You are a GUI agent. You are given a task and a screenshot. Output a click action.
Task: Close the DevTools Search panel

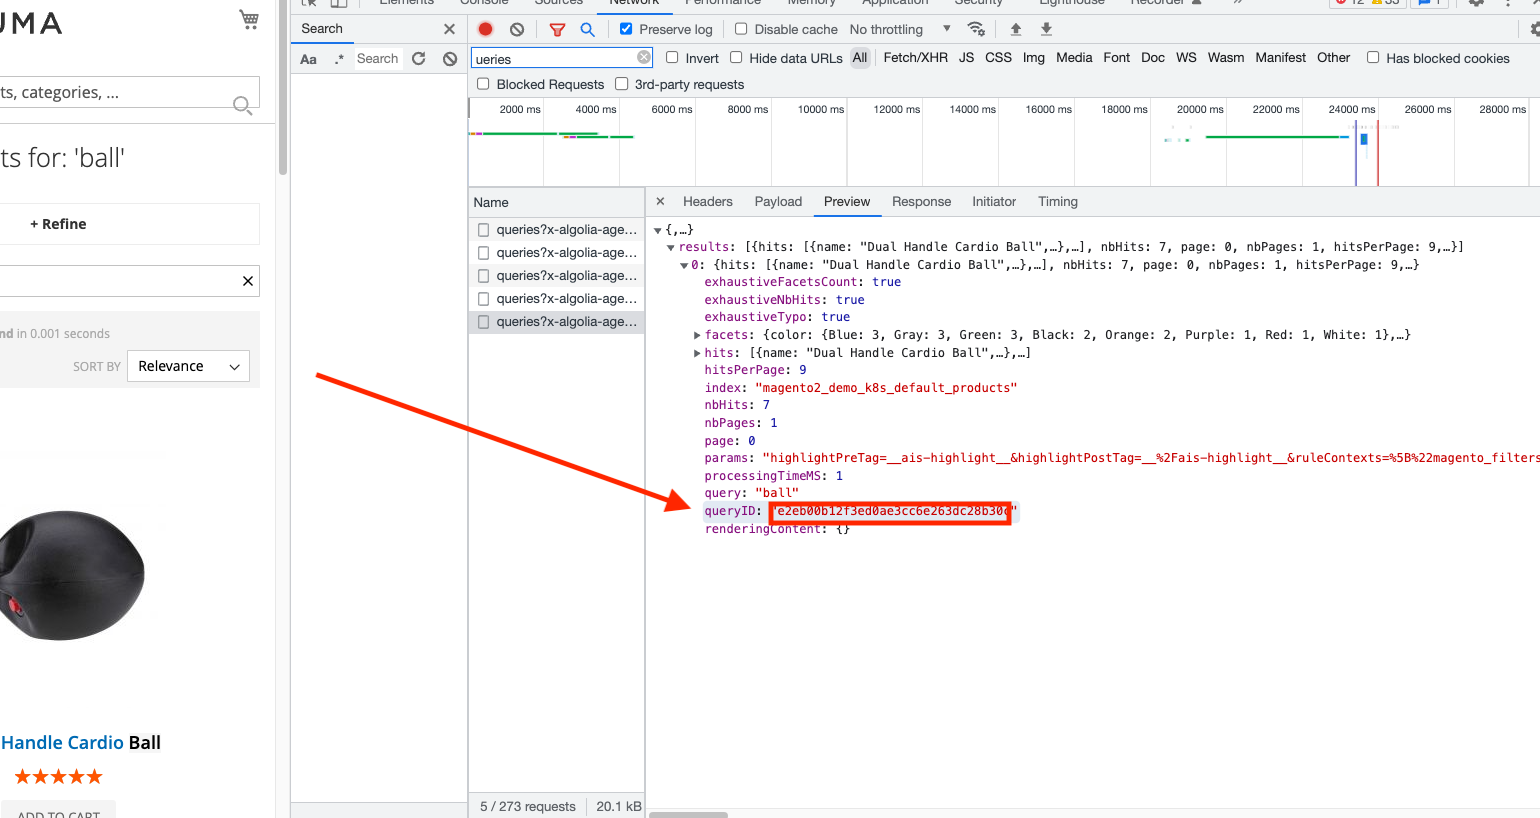click(449, 29)
